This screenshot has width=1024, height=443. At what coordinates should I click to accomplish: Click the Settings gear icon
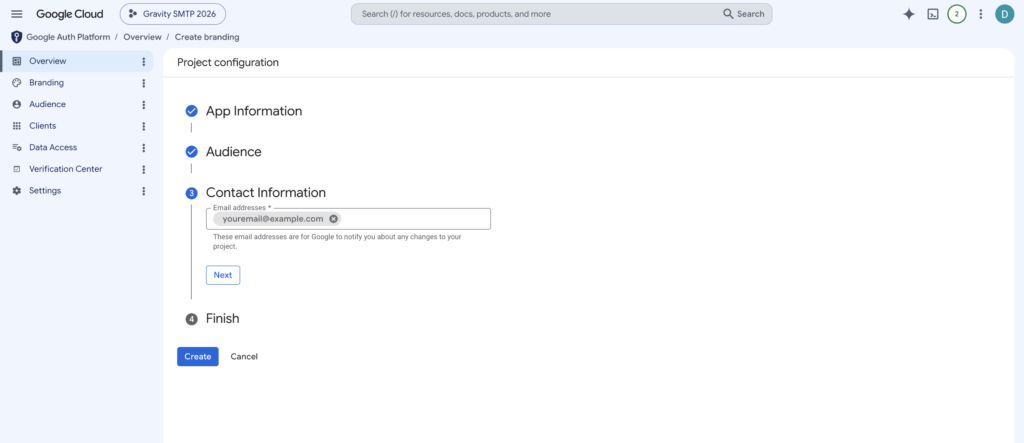17,191
